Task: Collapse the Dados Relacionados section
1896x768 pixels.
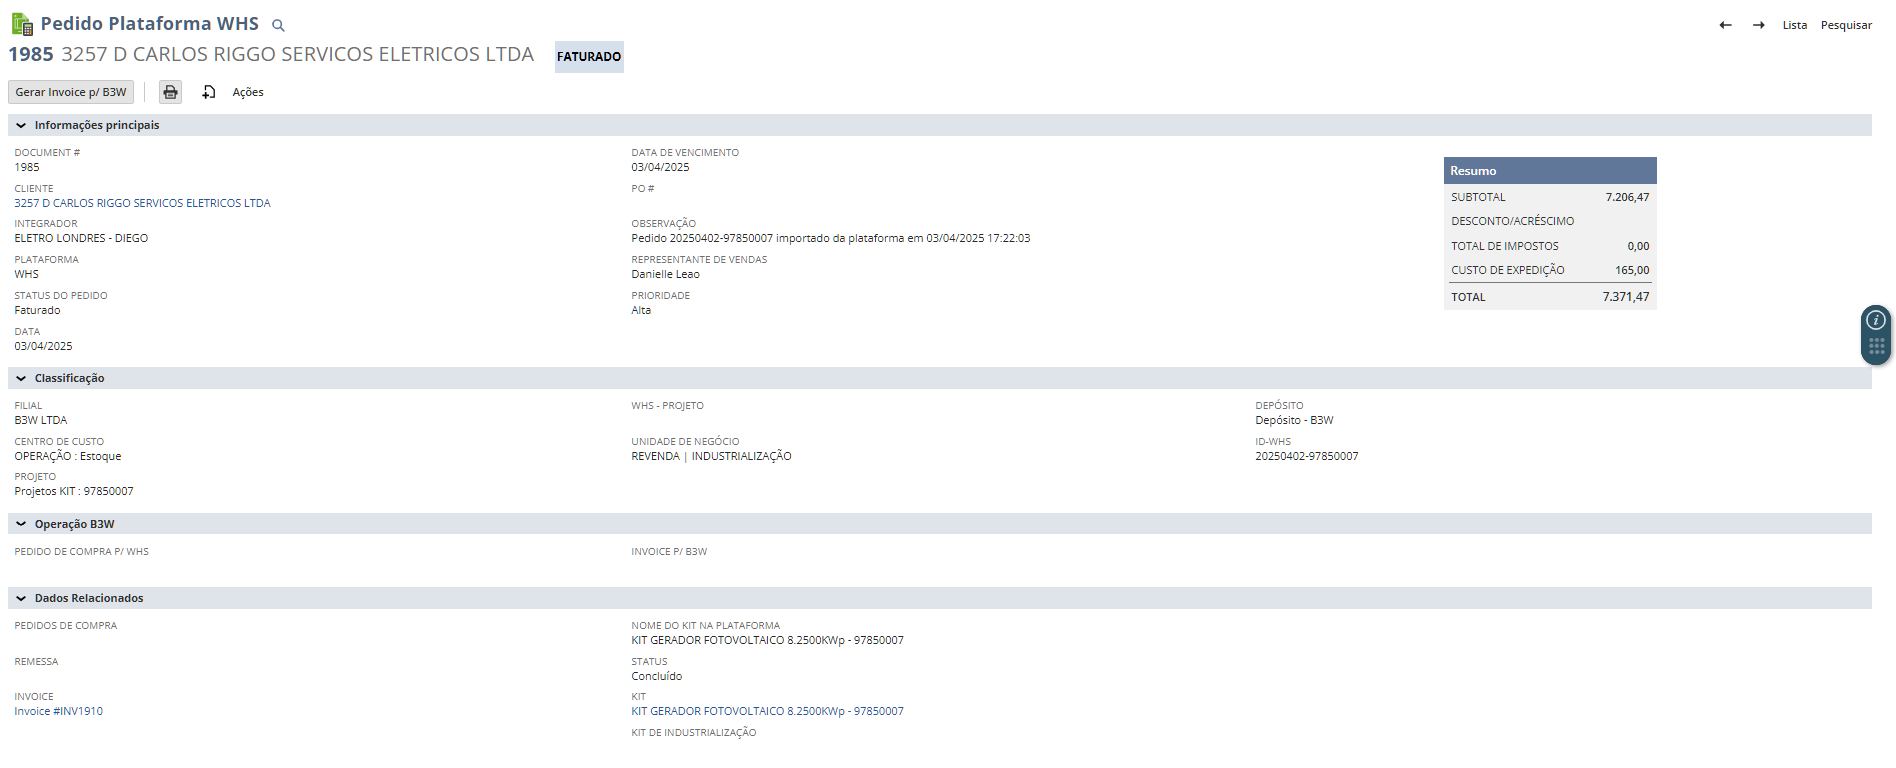Action: (x=21, y=599)
